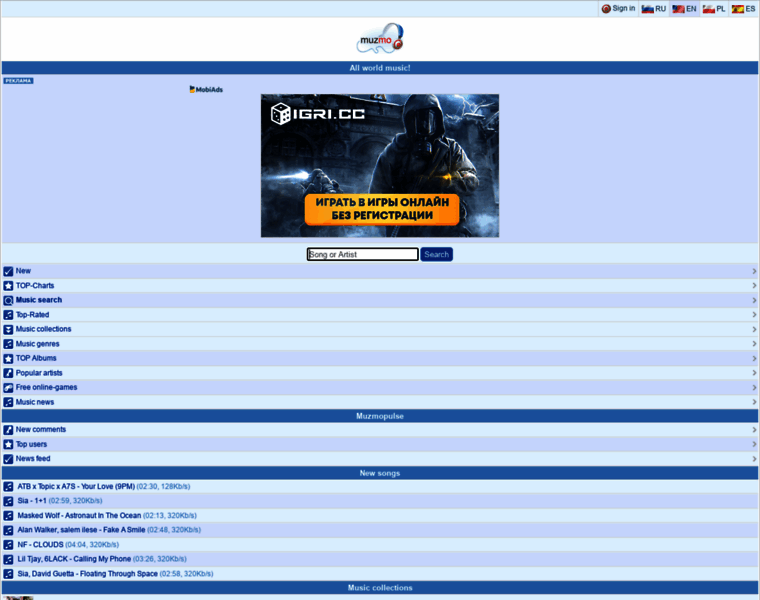
Task: Click the Sign in icon
Action: point(606,9)
